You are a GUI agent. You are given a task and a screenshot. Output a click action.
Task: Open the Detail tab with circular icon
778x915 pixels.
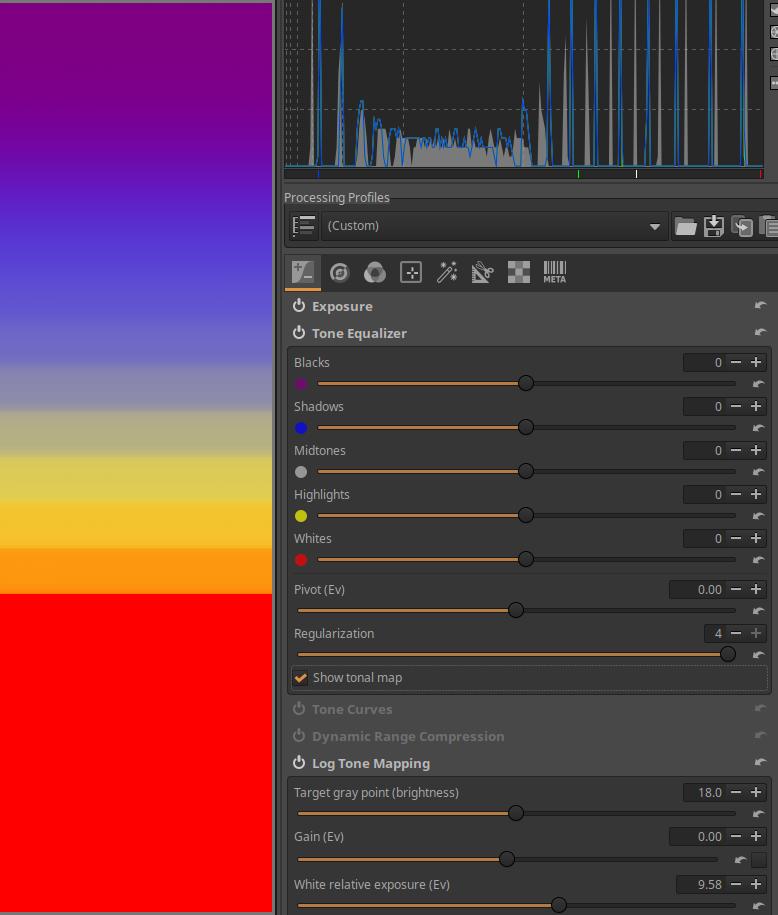pyautogui.click(x=339, y=272)
